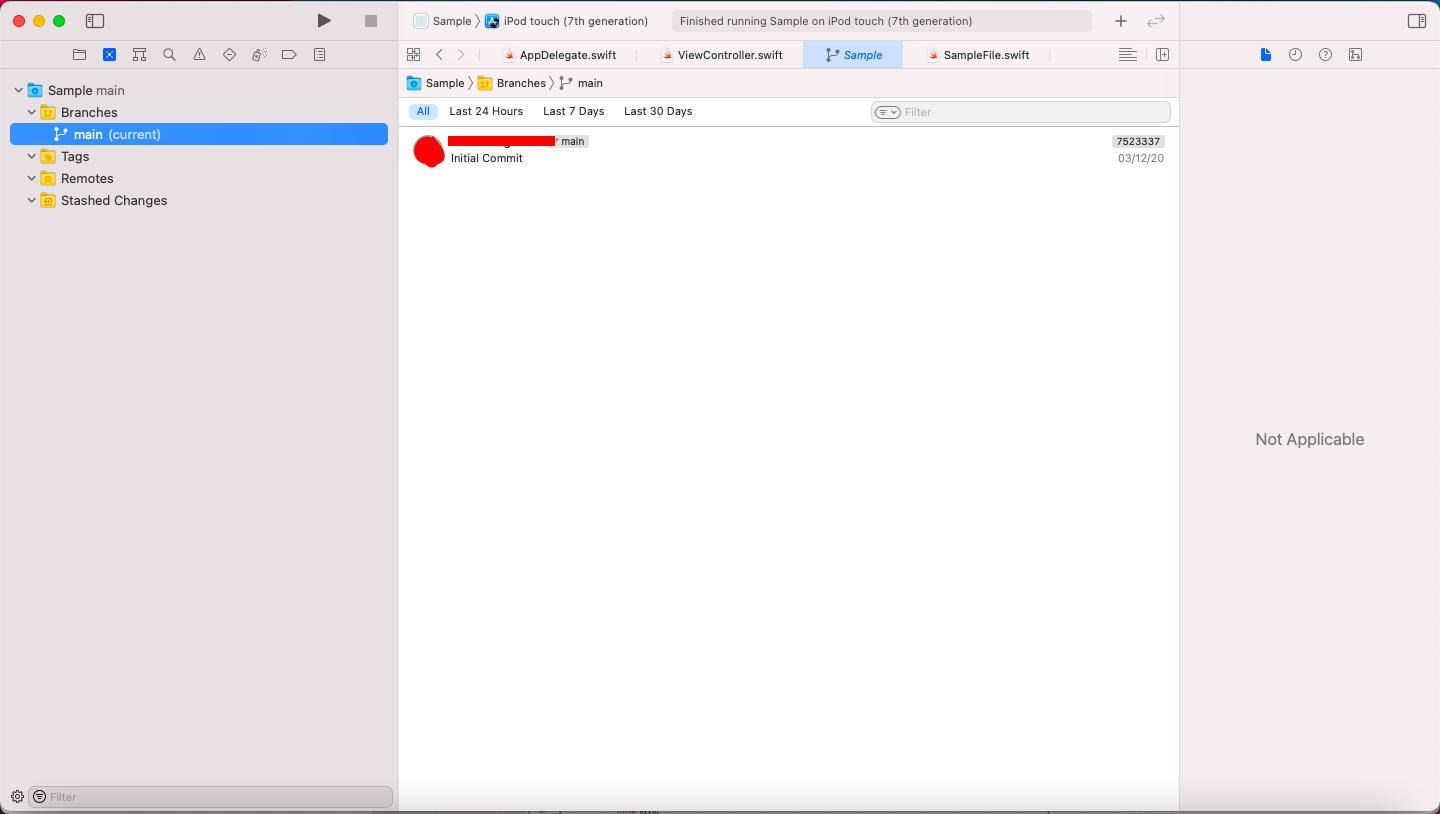Select the Sample main repository row
This screenshot has width=1440, height=814.
[x=199, y=90]
